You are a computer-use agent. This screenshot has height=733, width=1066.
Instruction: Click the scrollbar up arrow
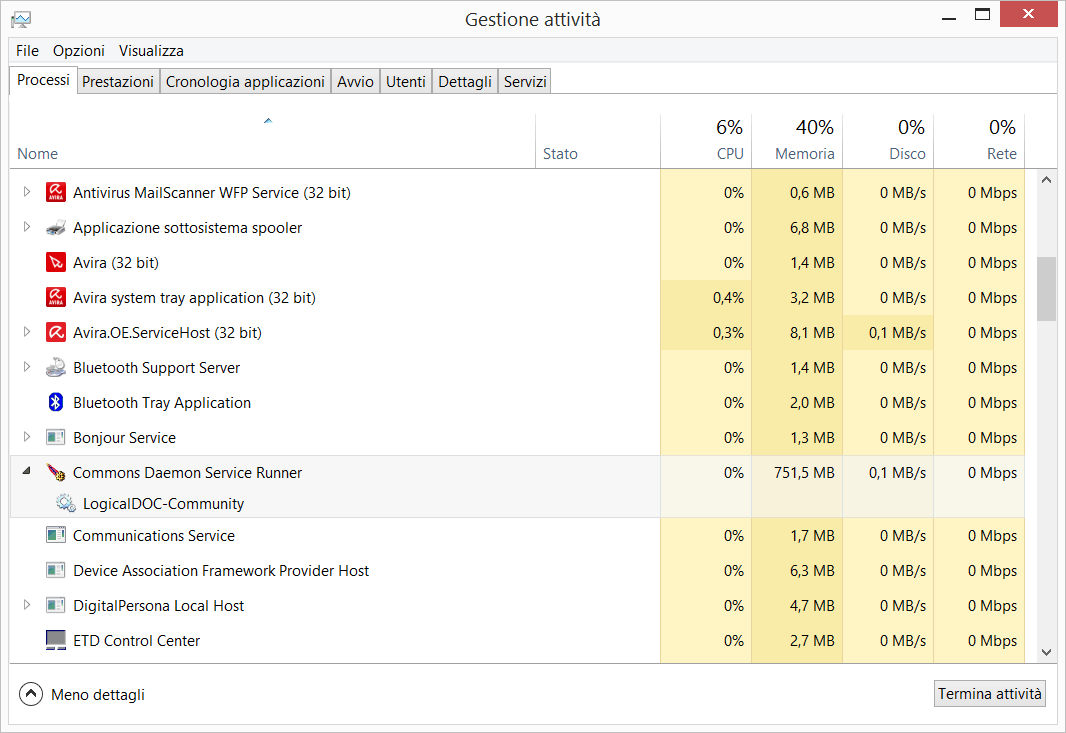coord(1046,180)
